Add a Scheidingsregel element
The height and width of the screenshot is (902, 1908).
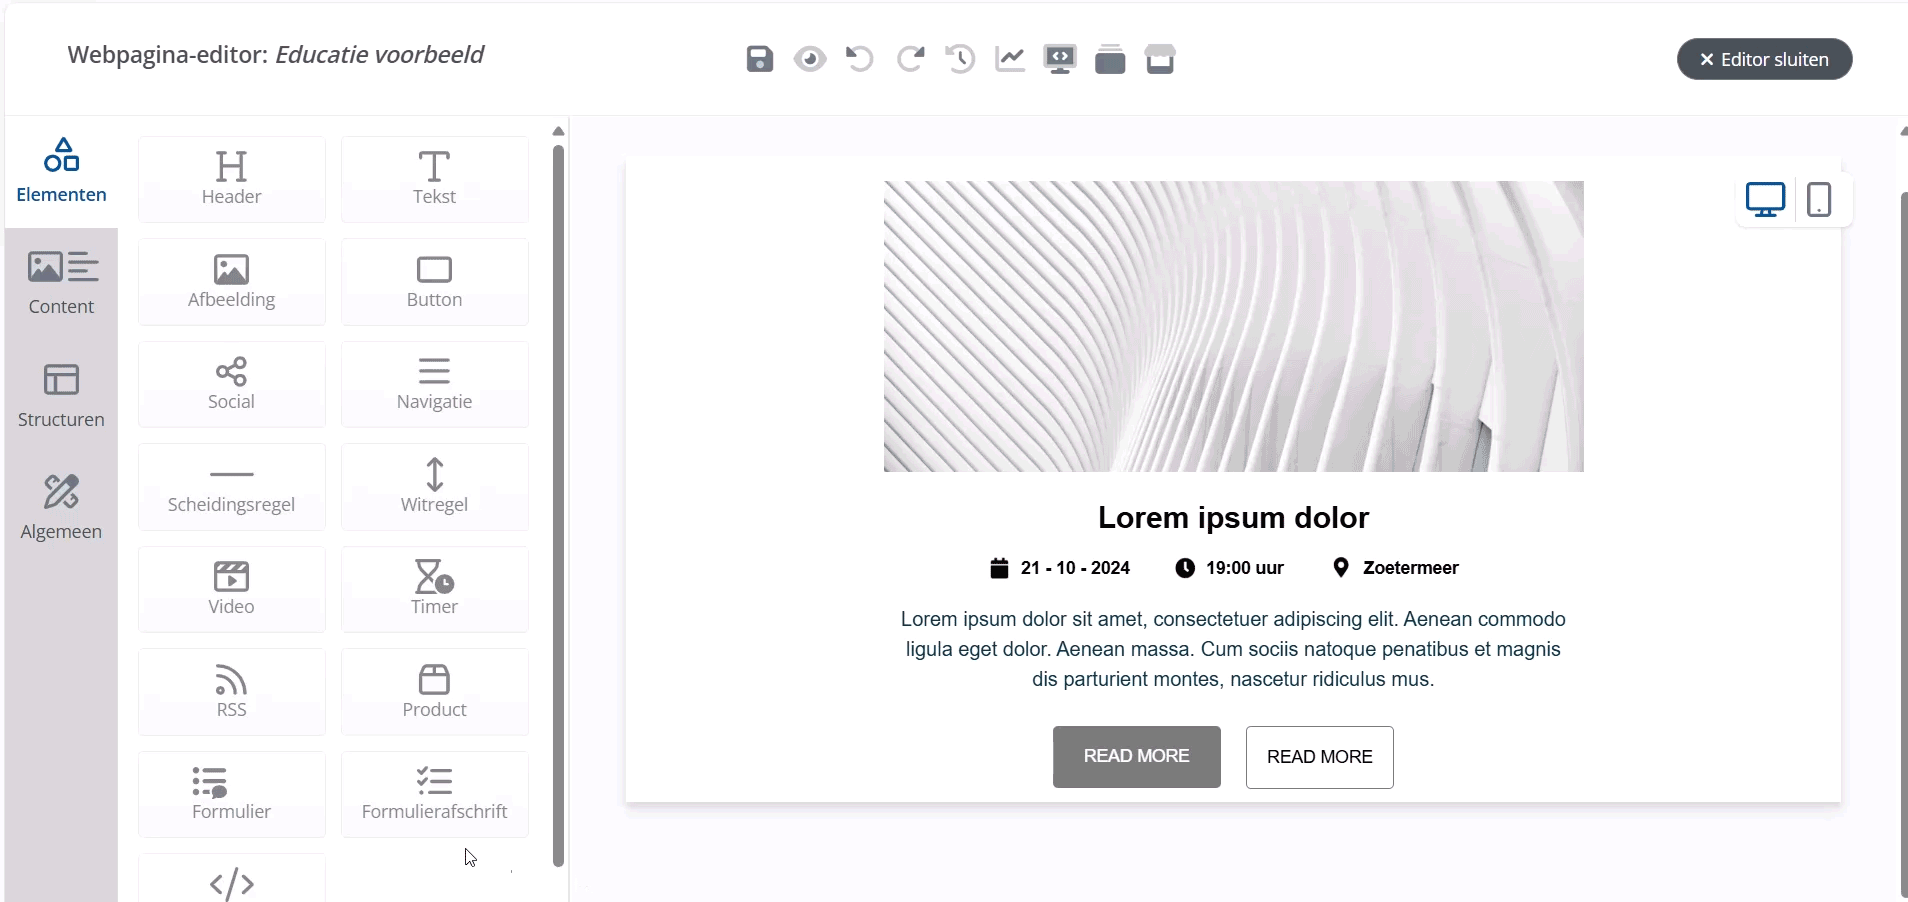[x=231, y=487]
